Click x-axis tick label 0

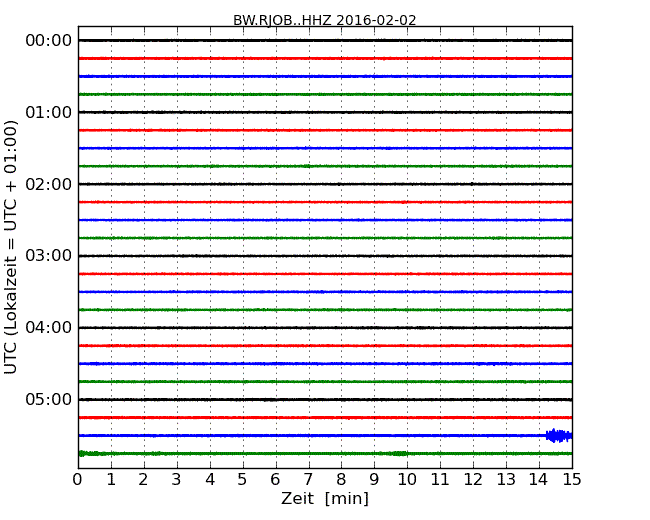pos(78,480)
